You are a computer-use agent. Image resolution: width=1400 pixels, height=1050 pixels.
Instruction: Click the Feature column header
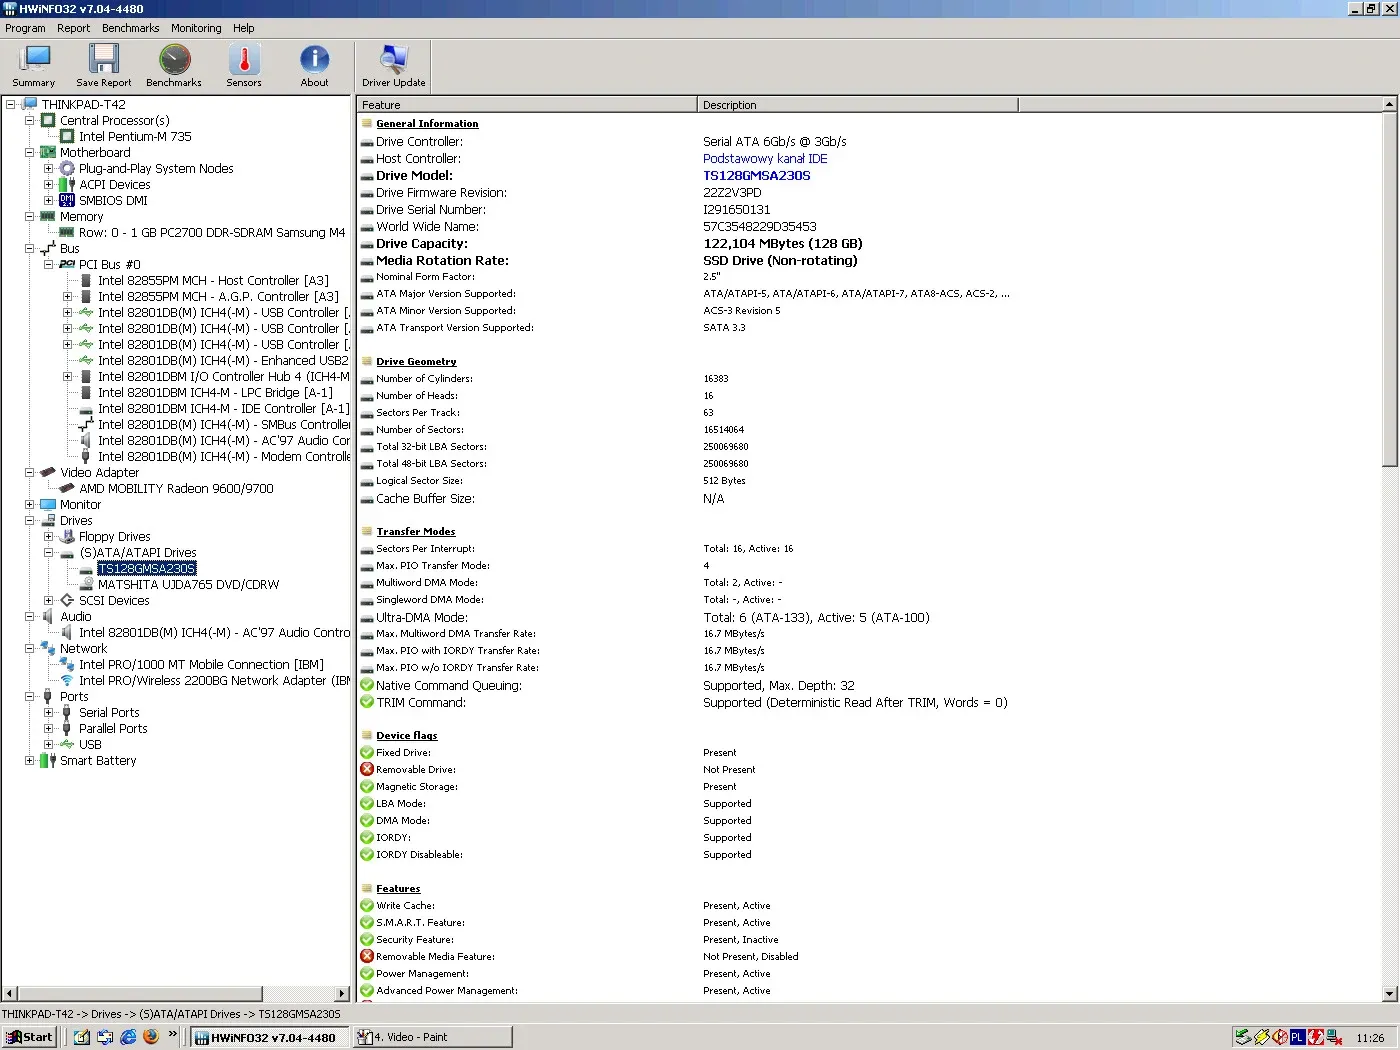(526, 105)
